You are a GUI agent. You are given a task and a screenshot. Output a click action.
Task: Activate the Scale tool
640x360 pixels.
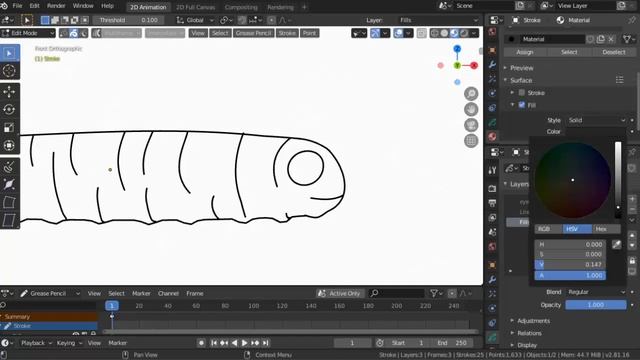9,127
